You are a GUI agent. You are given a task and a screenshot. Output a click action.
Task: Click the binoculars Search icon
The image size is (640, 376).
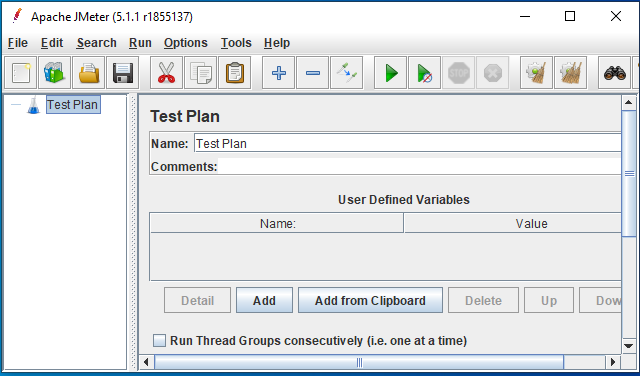click(615, 73)
